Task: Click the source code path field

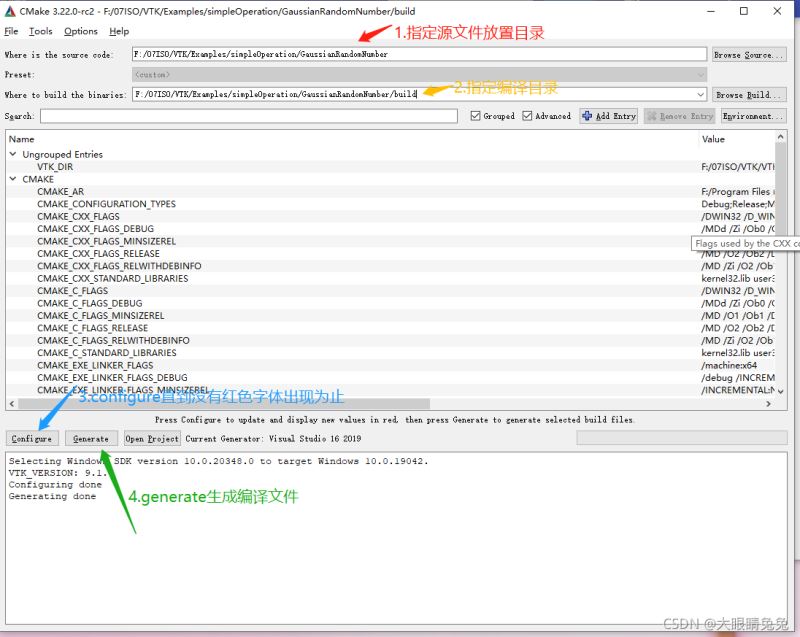Action: click(x=419, y=54)
